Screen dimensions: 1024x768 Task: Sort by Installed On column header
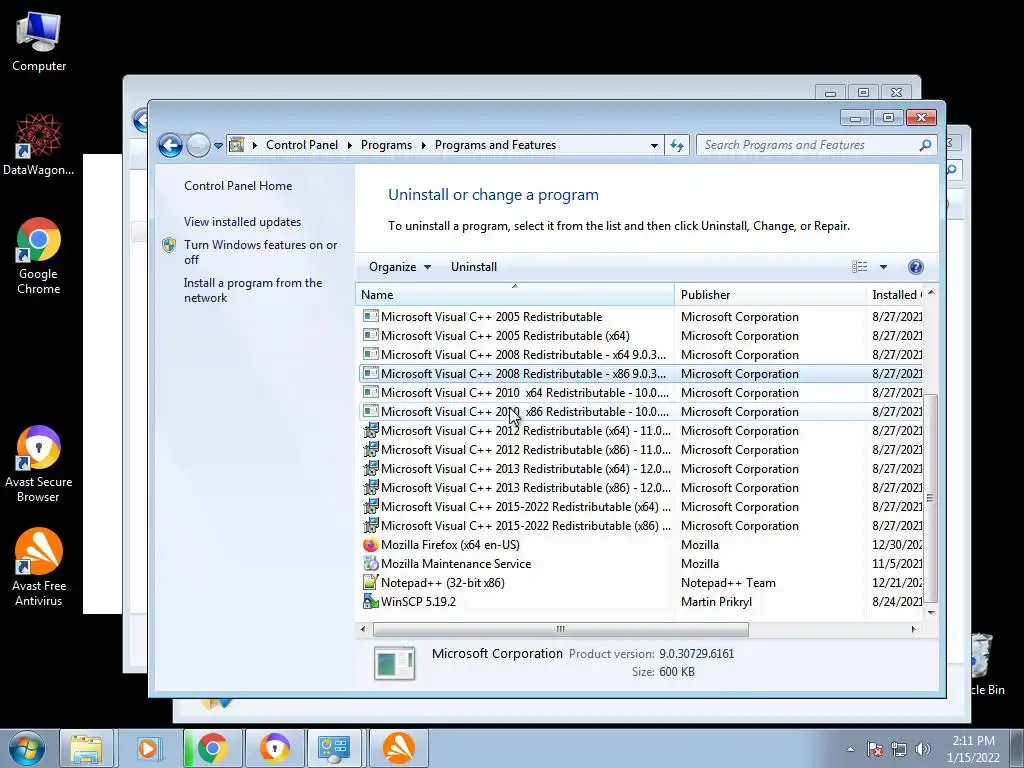895,295
